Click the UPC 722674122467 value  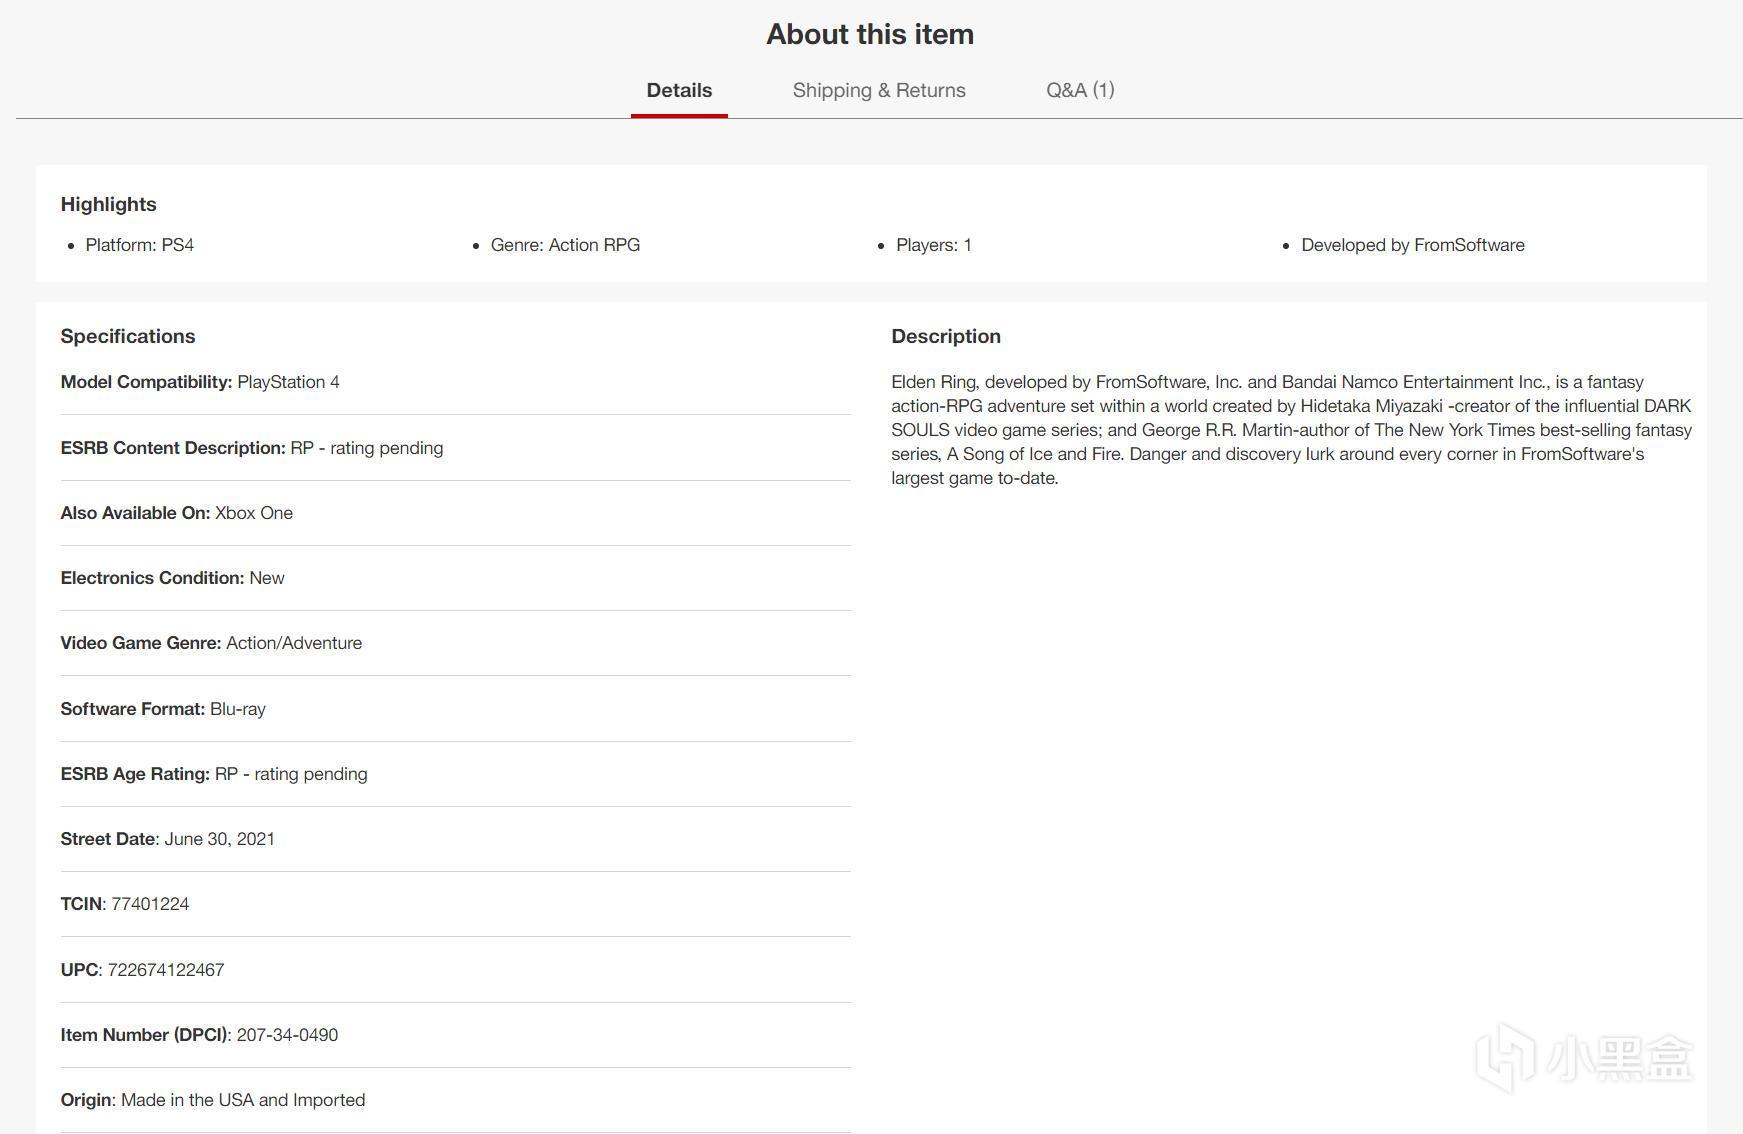165,970
